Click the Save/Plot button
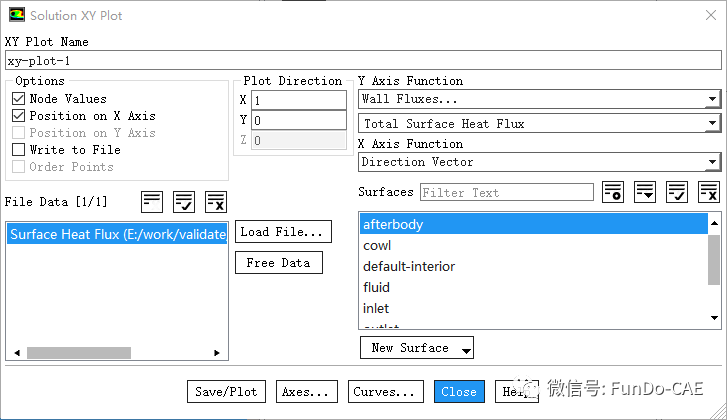 pyautogui.click(x=226, y=392)
